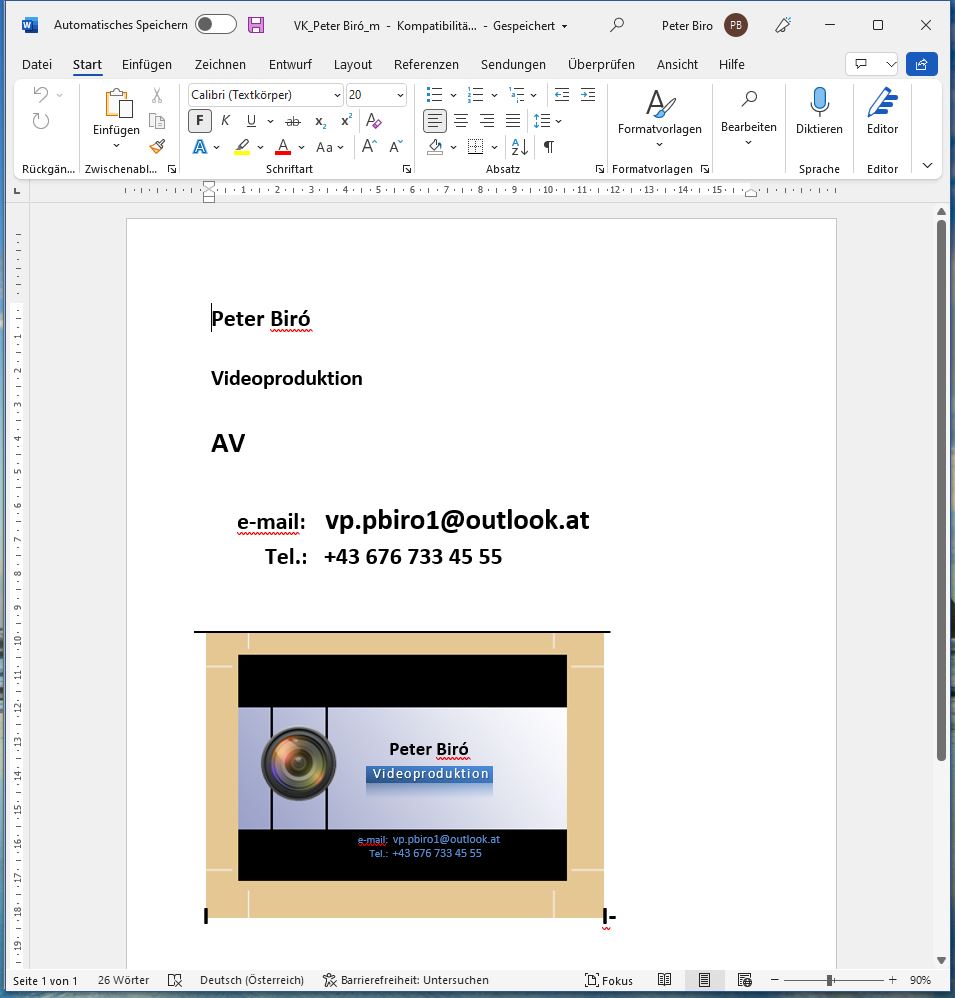The image size is (955, 998).
Task: Open the Referenzen ribbon tab
Action: pyautogui.click(x=426, y=64)
